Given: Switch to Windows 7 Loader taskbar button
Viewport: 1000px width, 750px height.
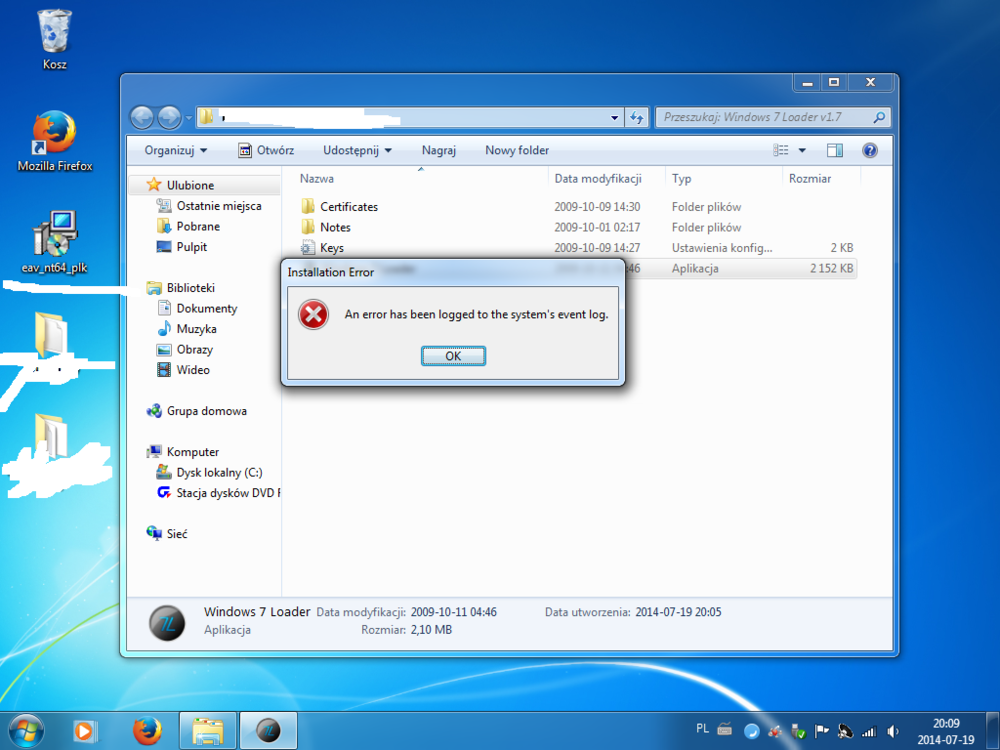Looking at the screenshot, I should tap(268, 731).
